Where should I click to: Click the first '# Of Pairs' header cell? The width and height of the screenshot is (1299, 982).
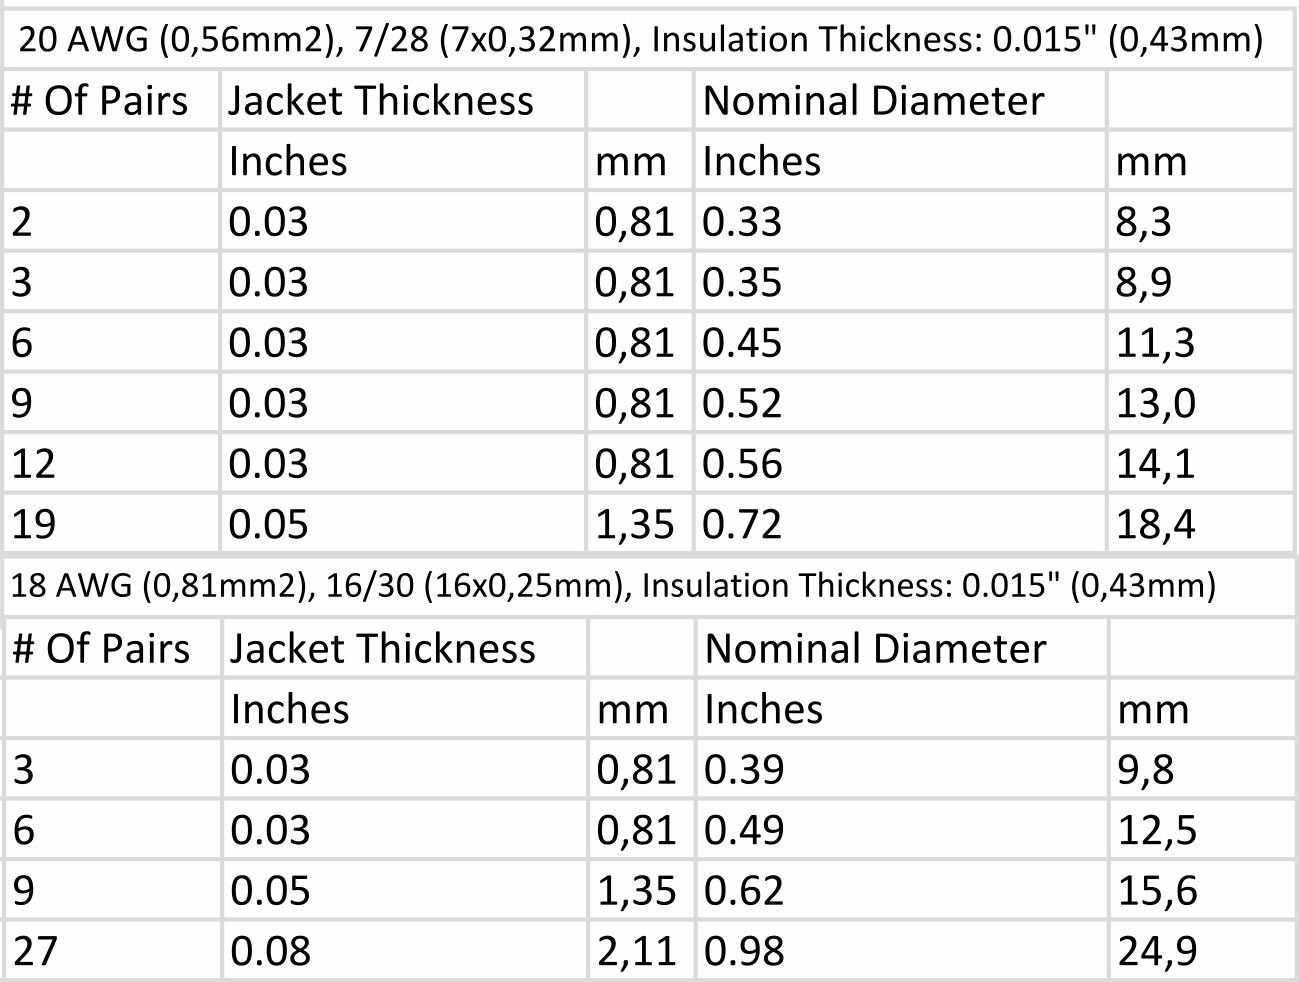click(x=111, y=100)
